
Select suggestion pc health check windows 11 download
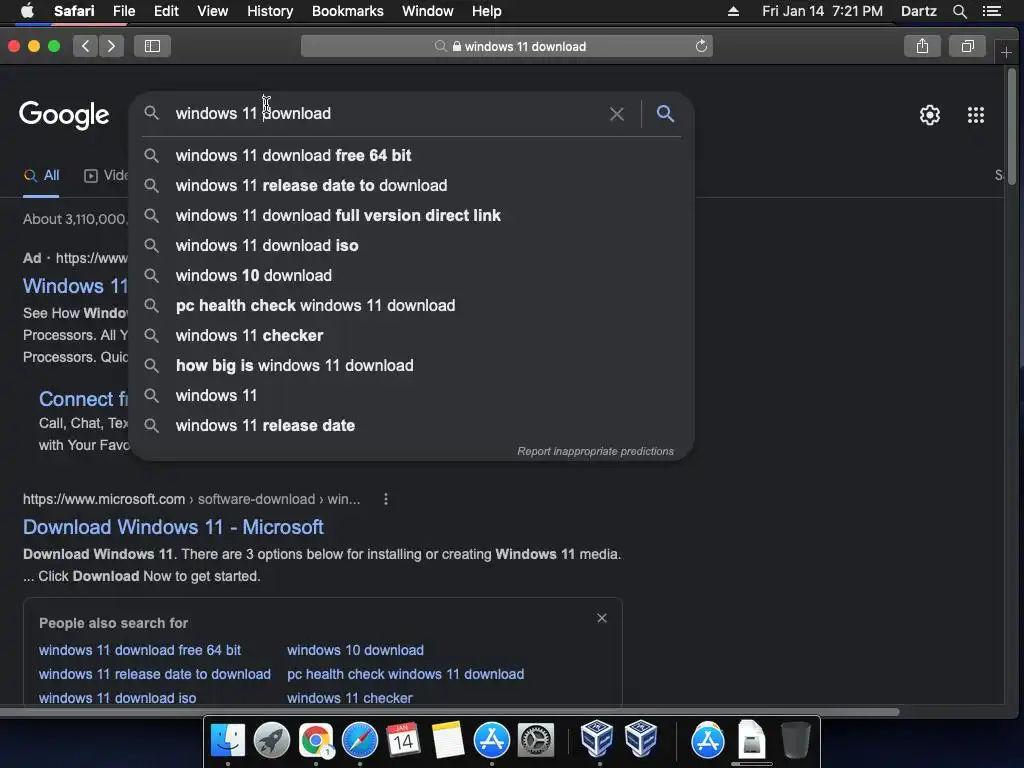coord(411,306)
